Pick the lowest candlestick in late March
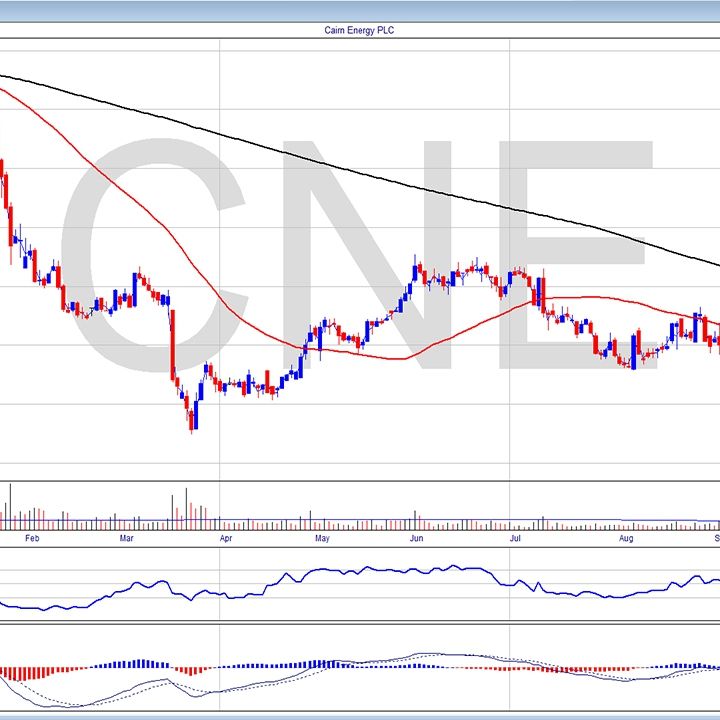This screenshot has height=720, width=720. tap(192, 422)
